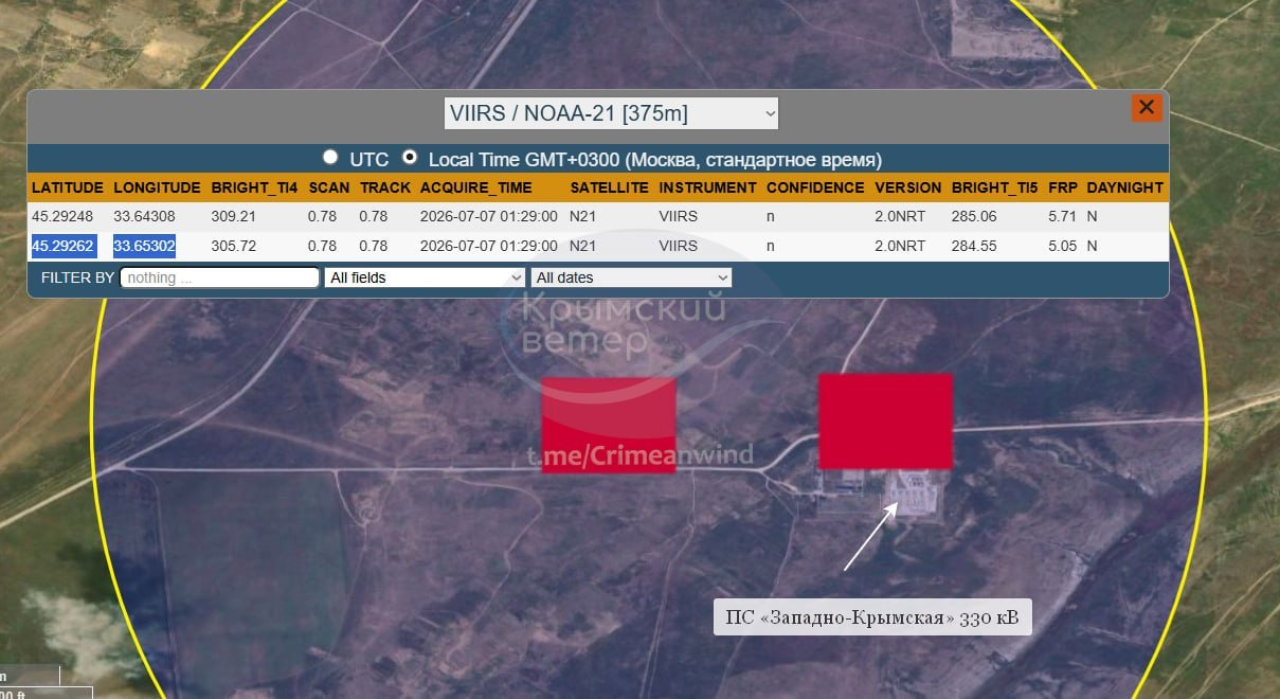Open the All fields filter dropdown
This screenshot has width=1280, height=699.
[425, 277]
